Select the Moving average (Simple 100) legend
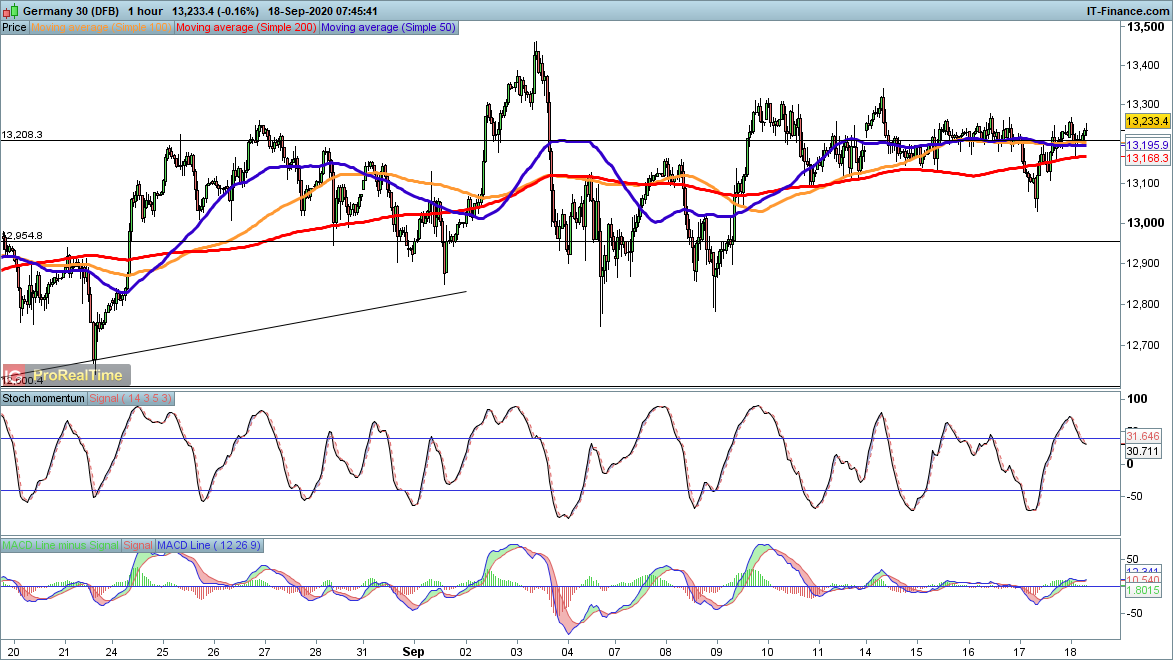This screenshot has width=1173, height=660. (x=101, y=27)
